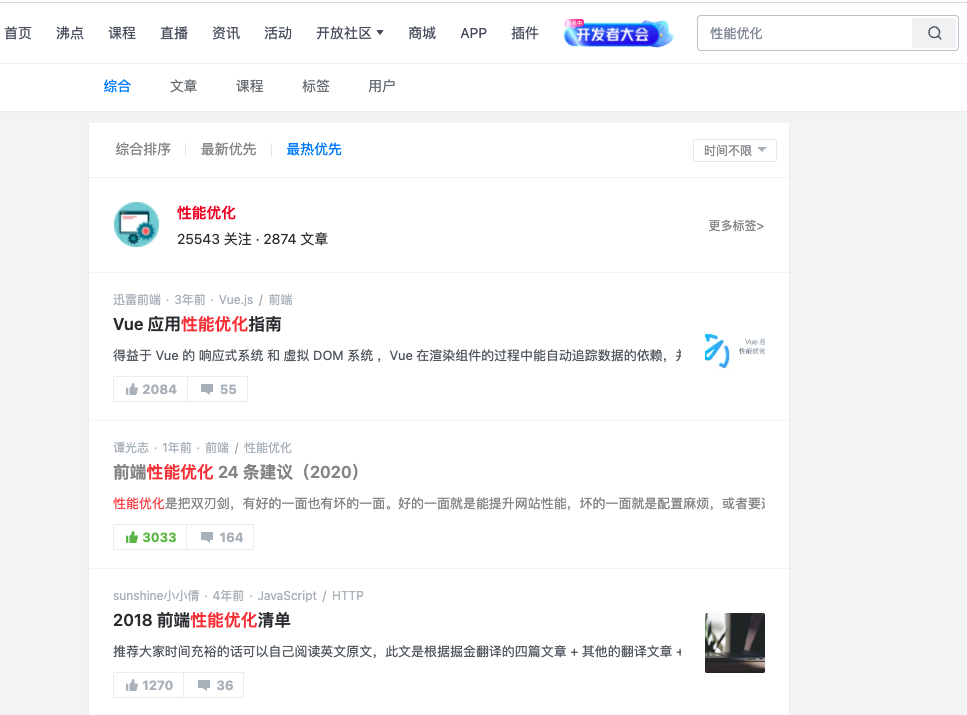The image size is (967, 715).
Task: Open the 2018 前端性能优化清单 article thumbnail
Action: coord(734,643)
